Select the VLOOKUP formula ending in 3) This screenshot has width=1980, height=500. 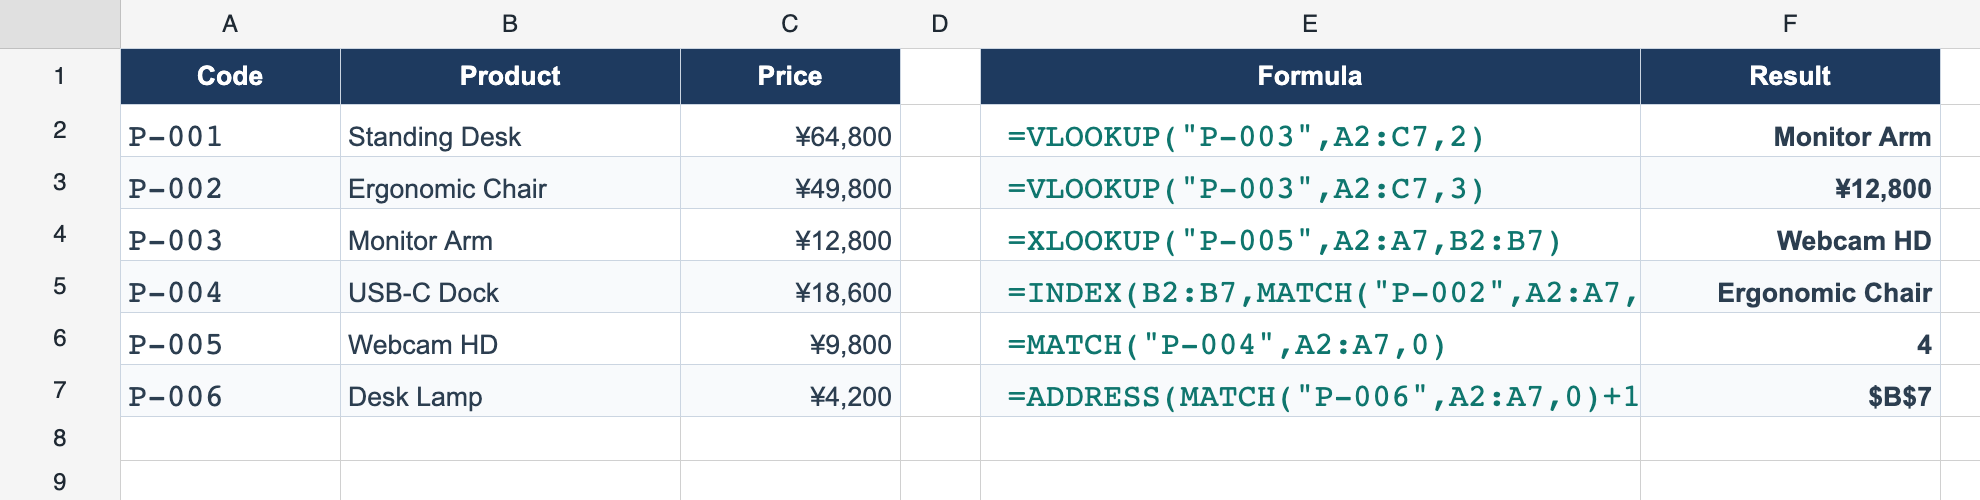tap(1310, 183)
